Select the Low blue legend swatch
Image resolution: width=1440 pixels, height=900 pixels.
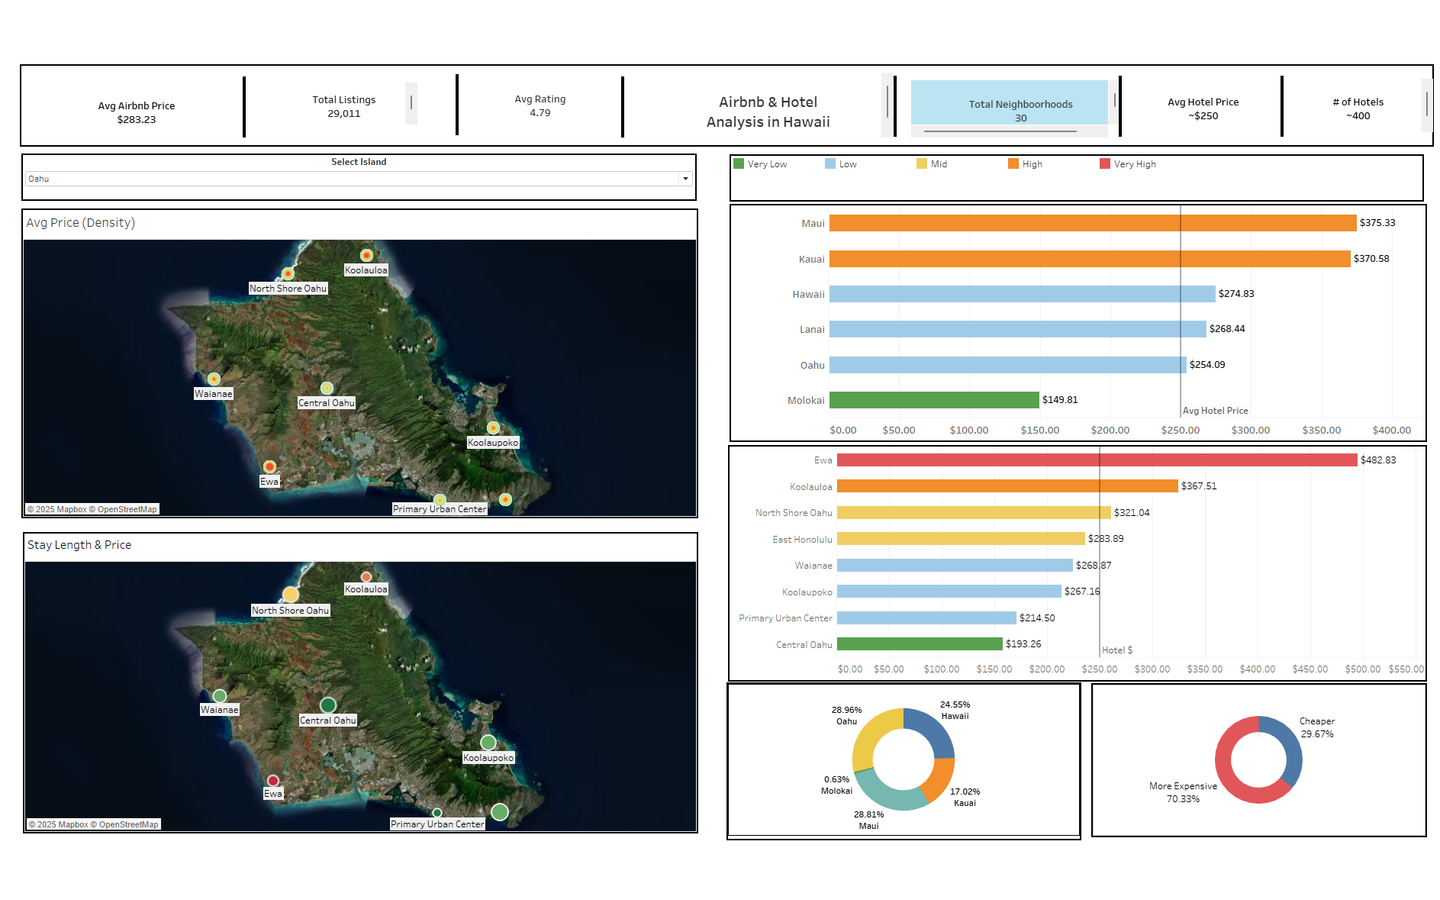[x=830, y=164]
